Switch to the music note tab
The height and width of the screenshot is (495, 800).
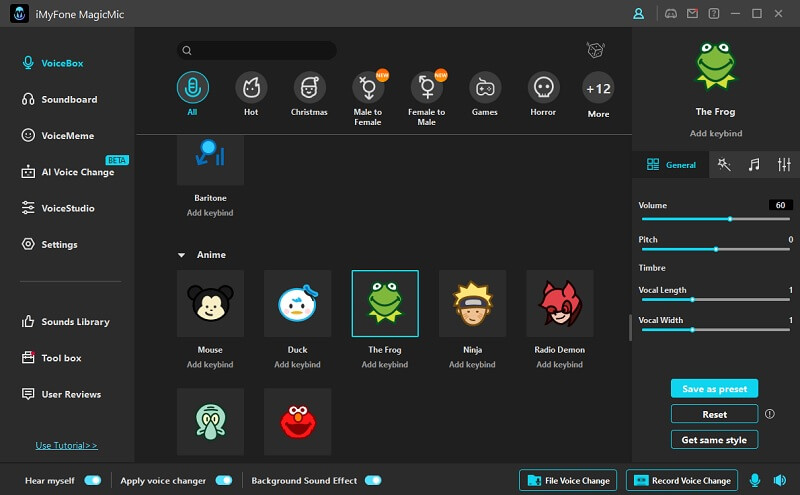tap(754, 164)
